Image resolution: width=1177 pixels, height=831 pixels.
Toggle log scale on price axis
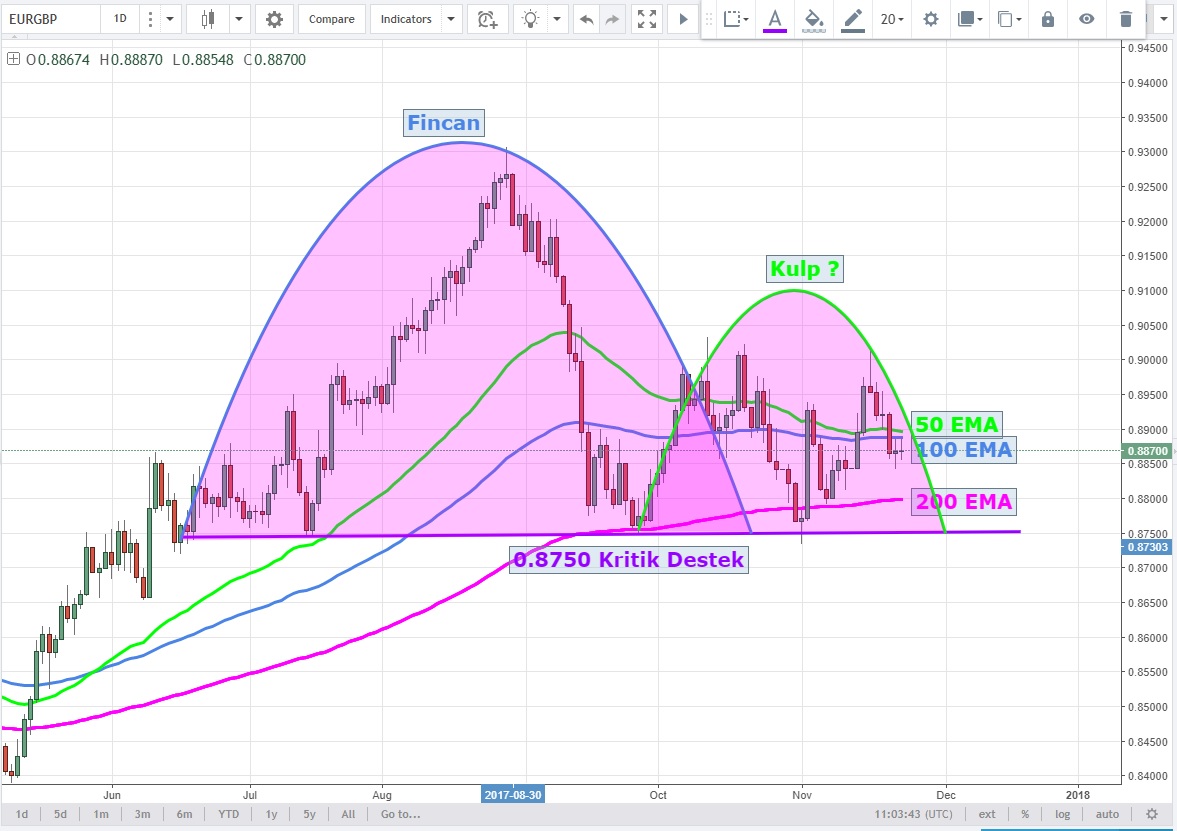[x=1060, y=814]
